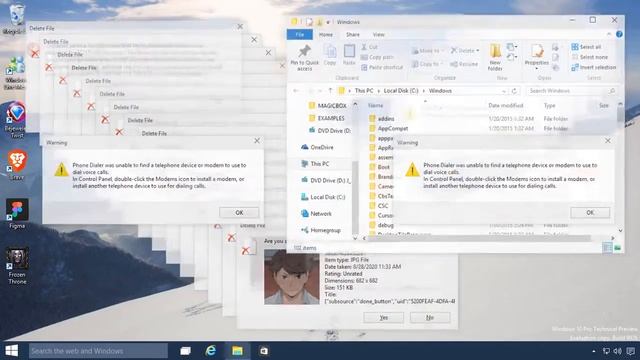
Task: Launch Internet Explorer from the taskbar
Action: [211, 351]
